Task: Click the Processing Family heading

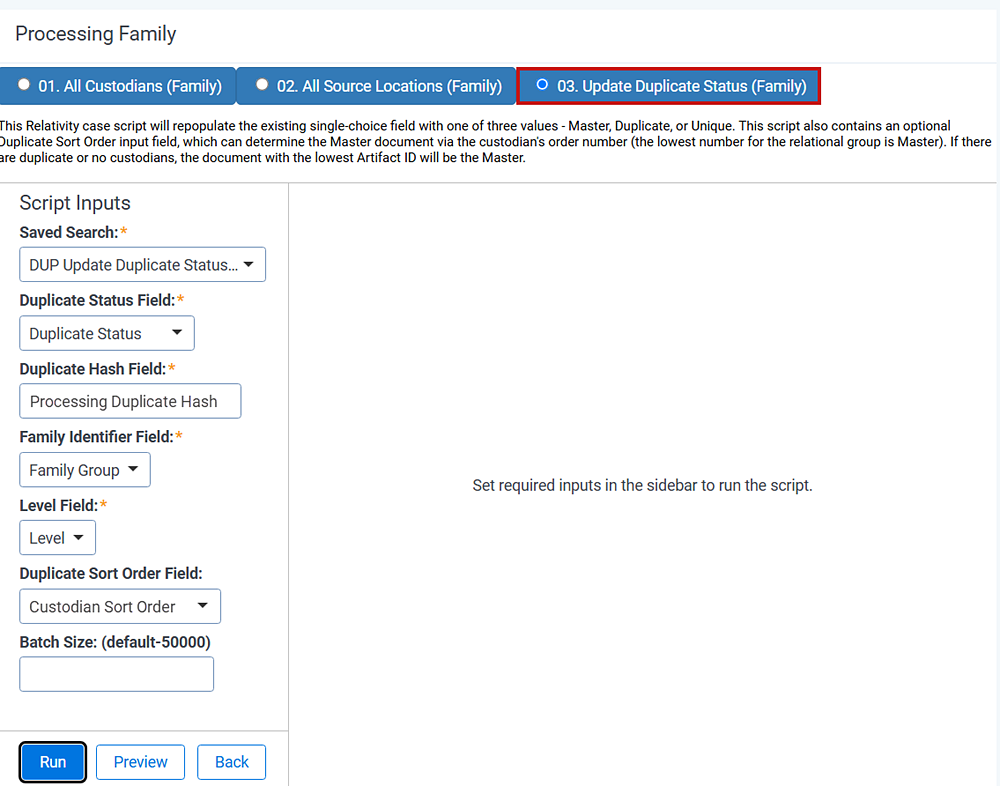Action: click(x=96, y=34)
